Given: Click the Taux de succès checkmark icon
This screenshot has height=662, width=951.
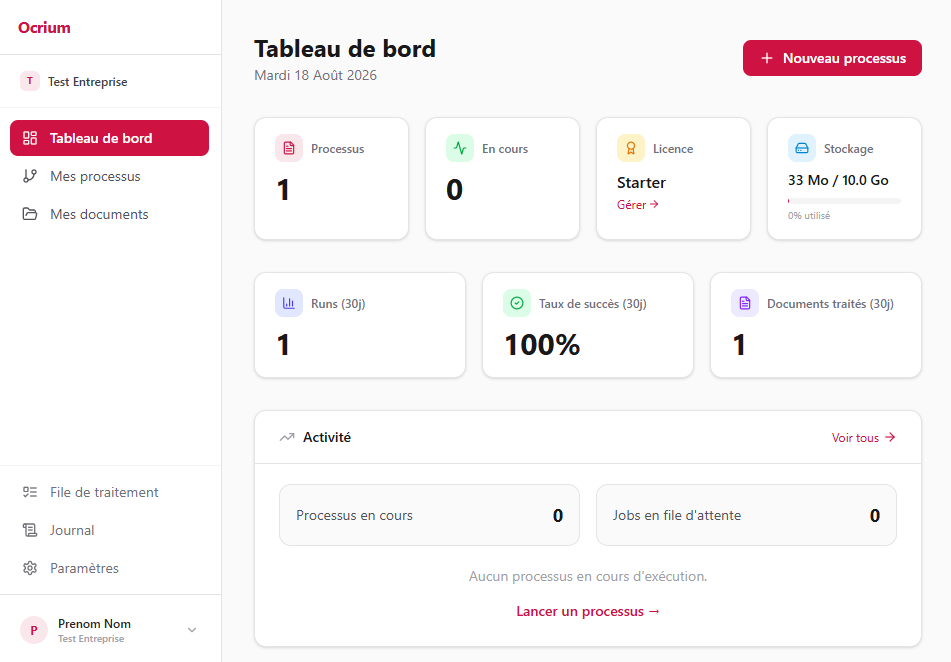Looking at the screenshot, I should [517, 303].
